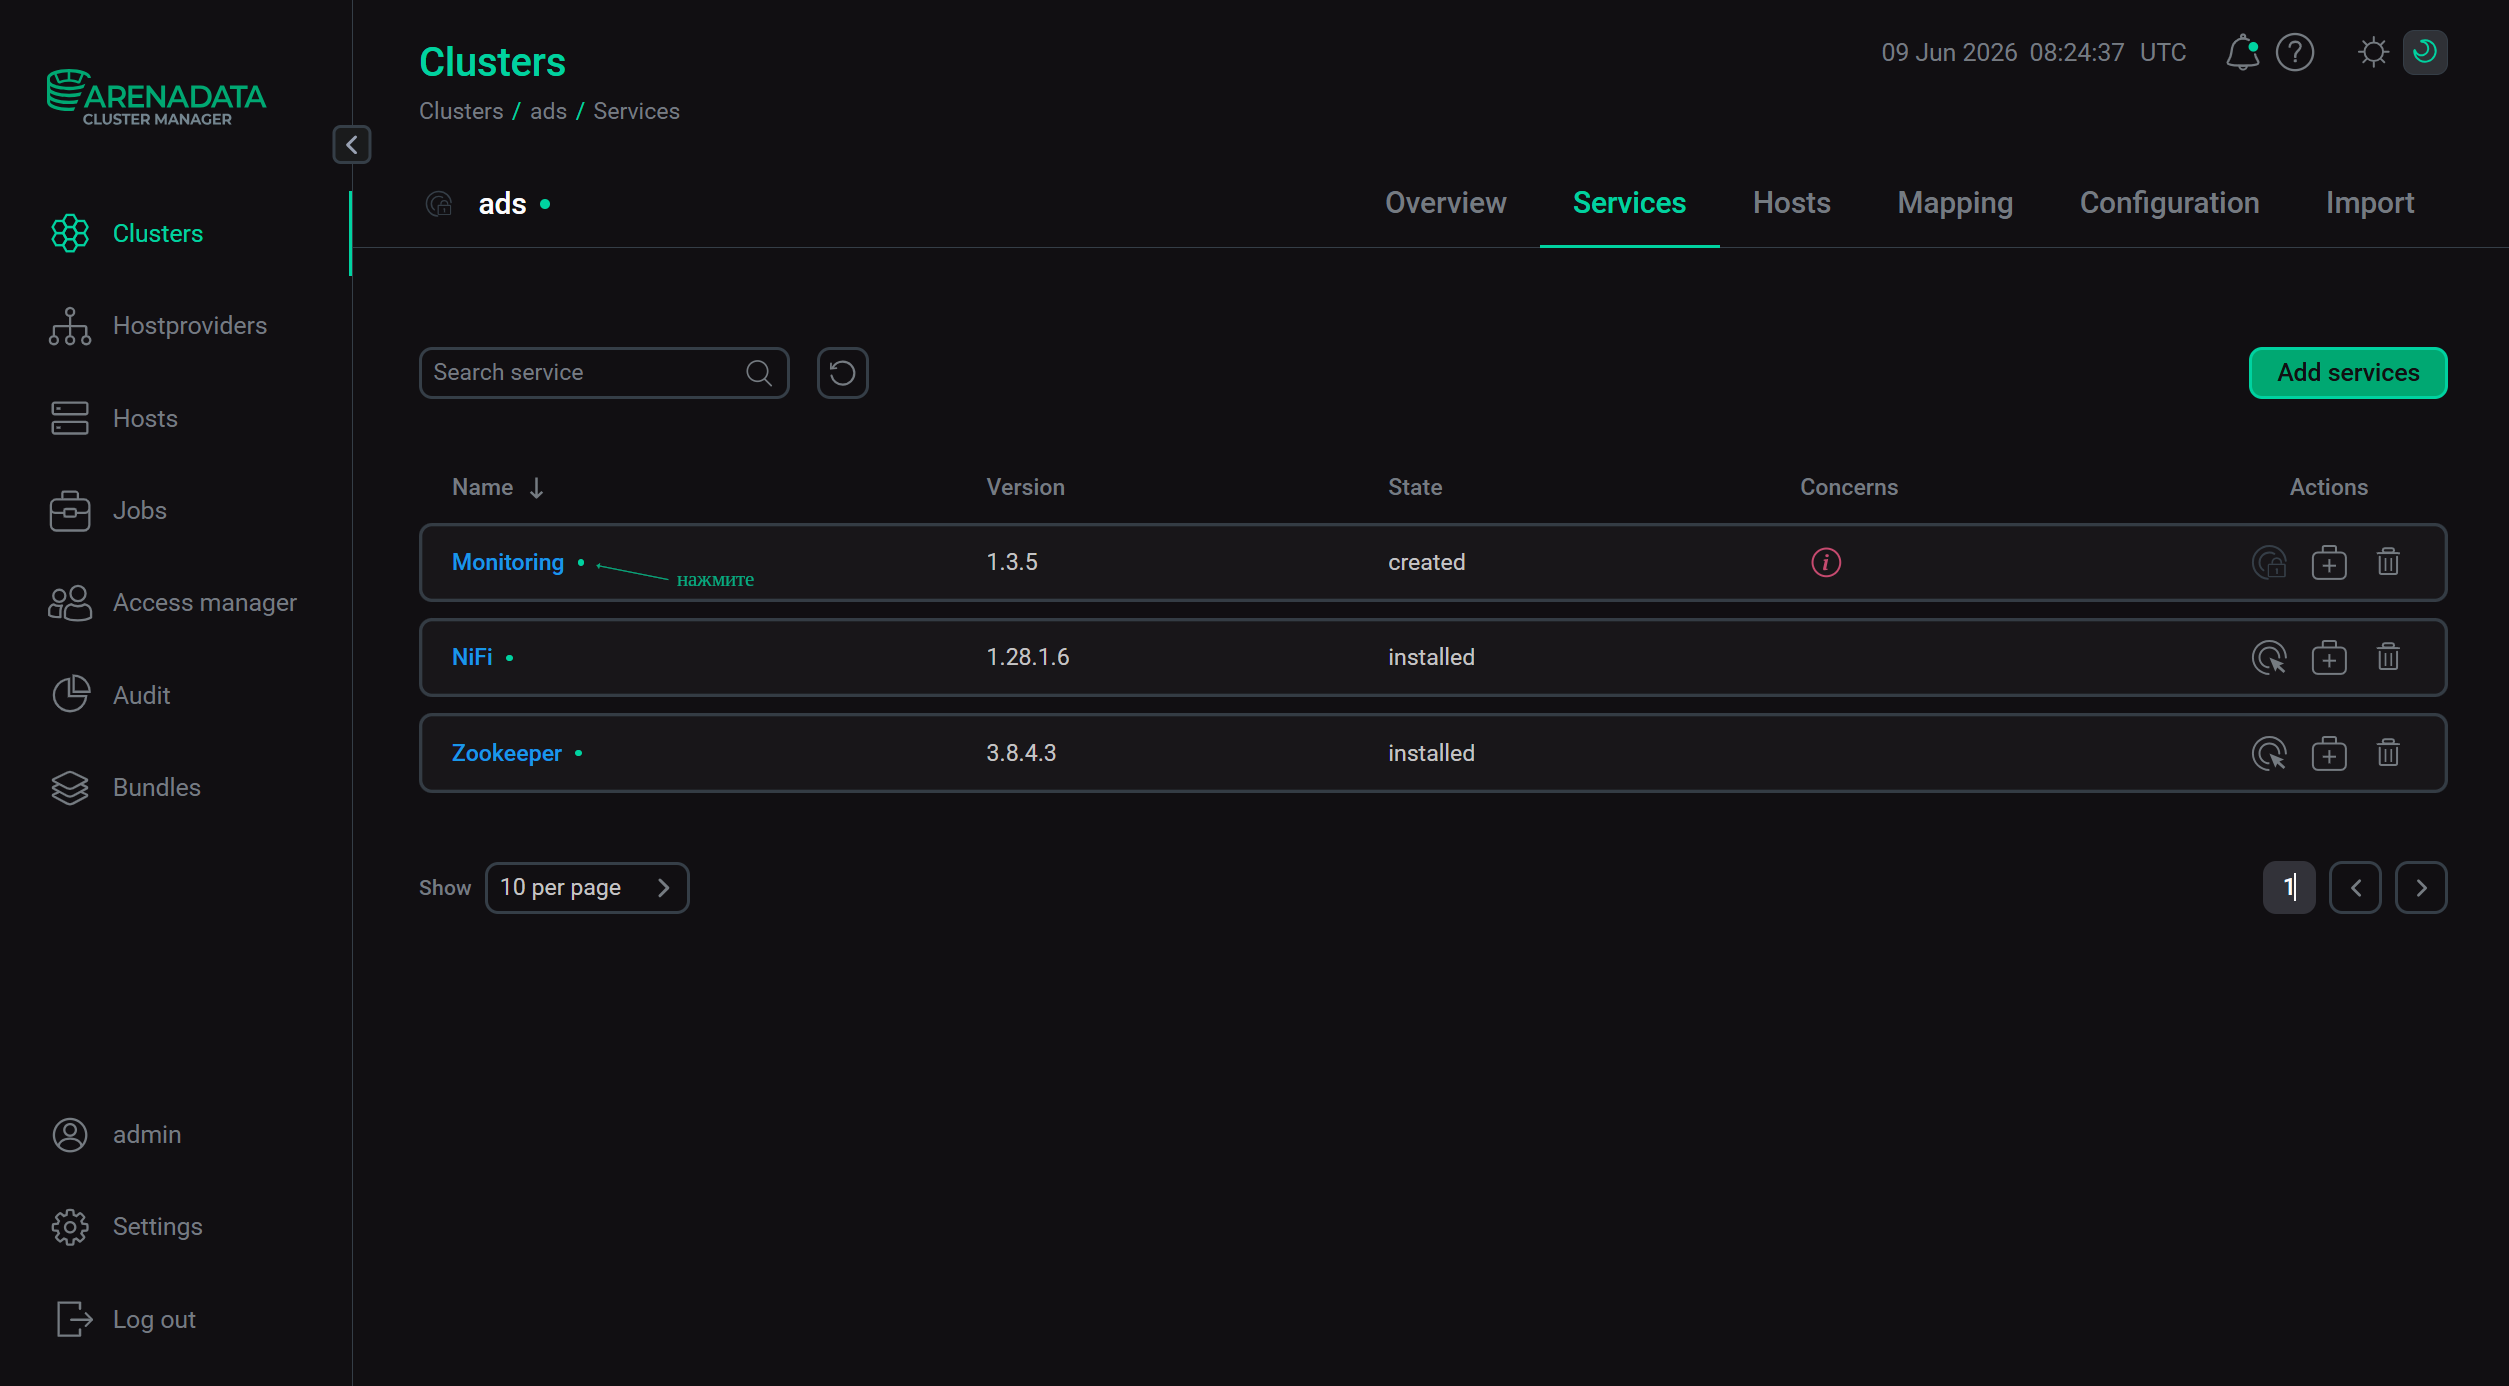Open the help menu icon
Screen dimensions: 2509x1386
[2294, 52]
